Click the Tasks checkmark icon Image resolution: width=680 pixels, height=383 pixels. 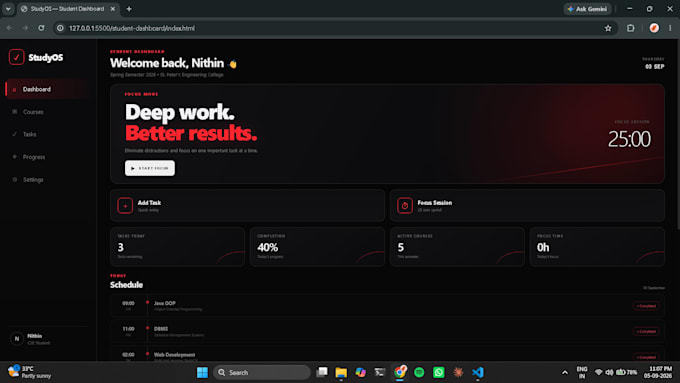(15, 134)
